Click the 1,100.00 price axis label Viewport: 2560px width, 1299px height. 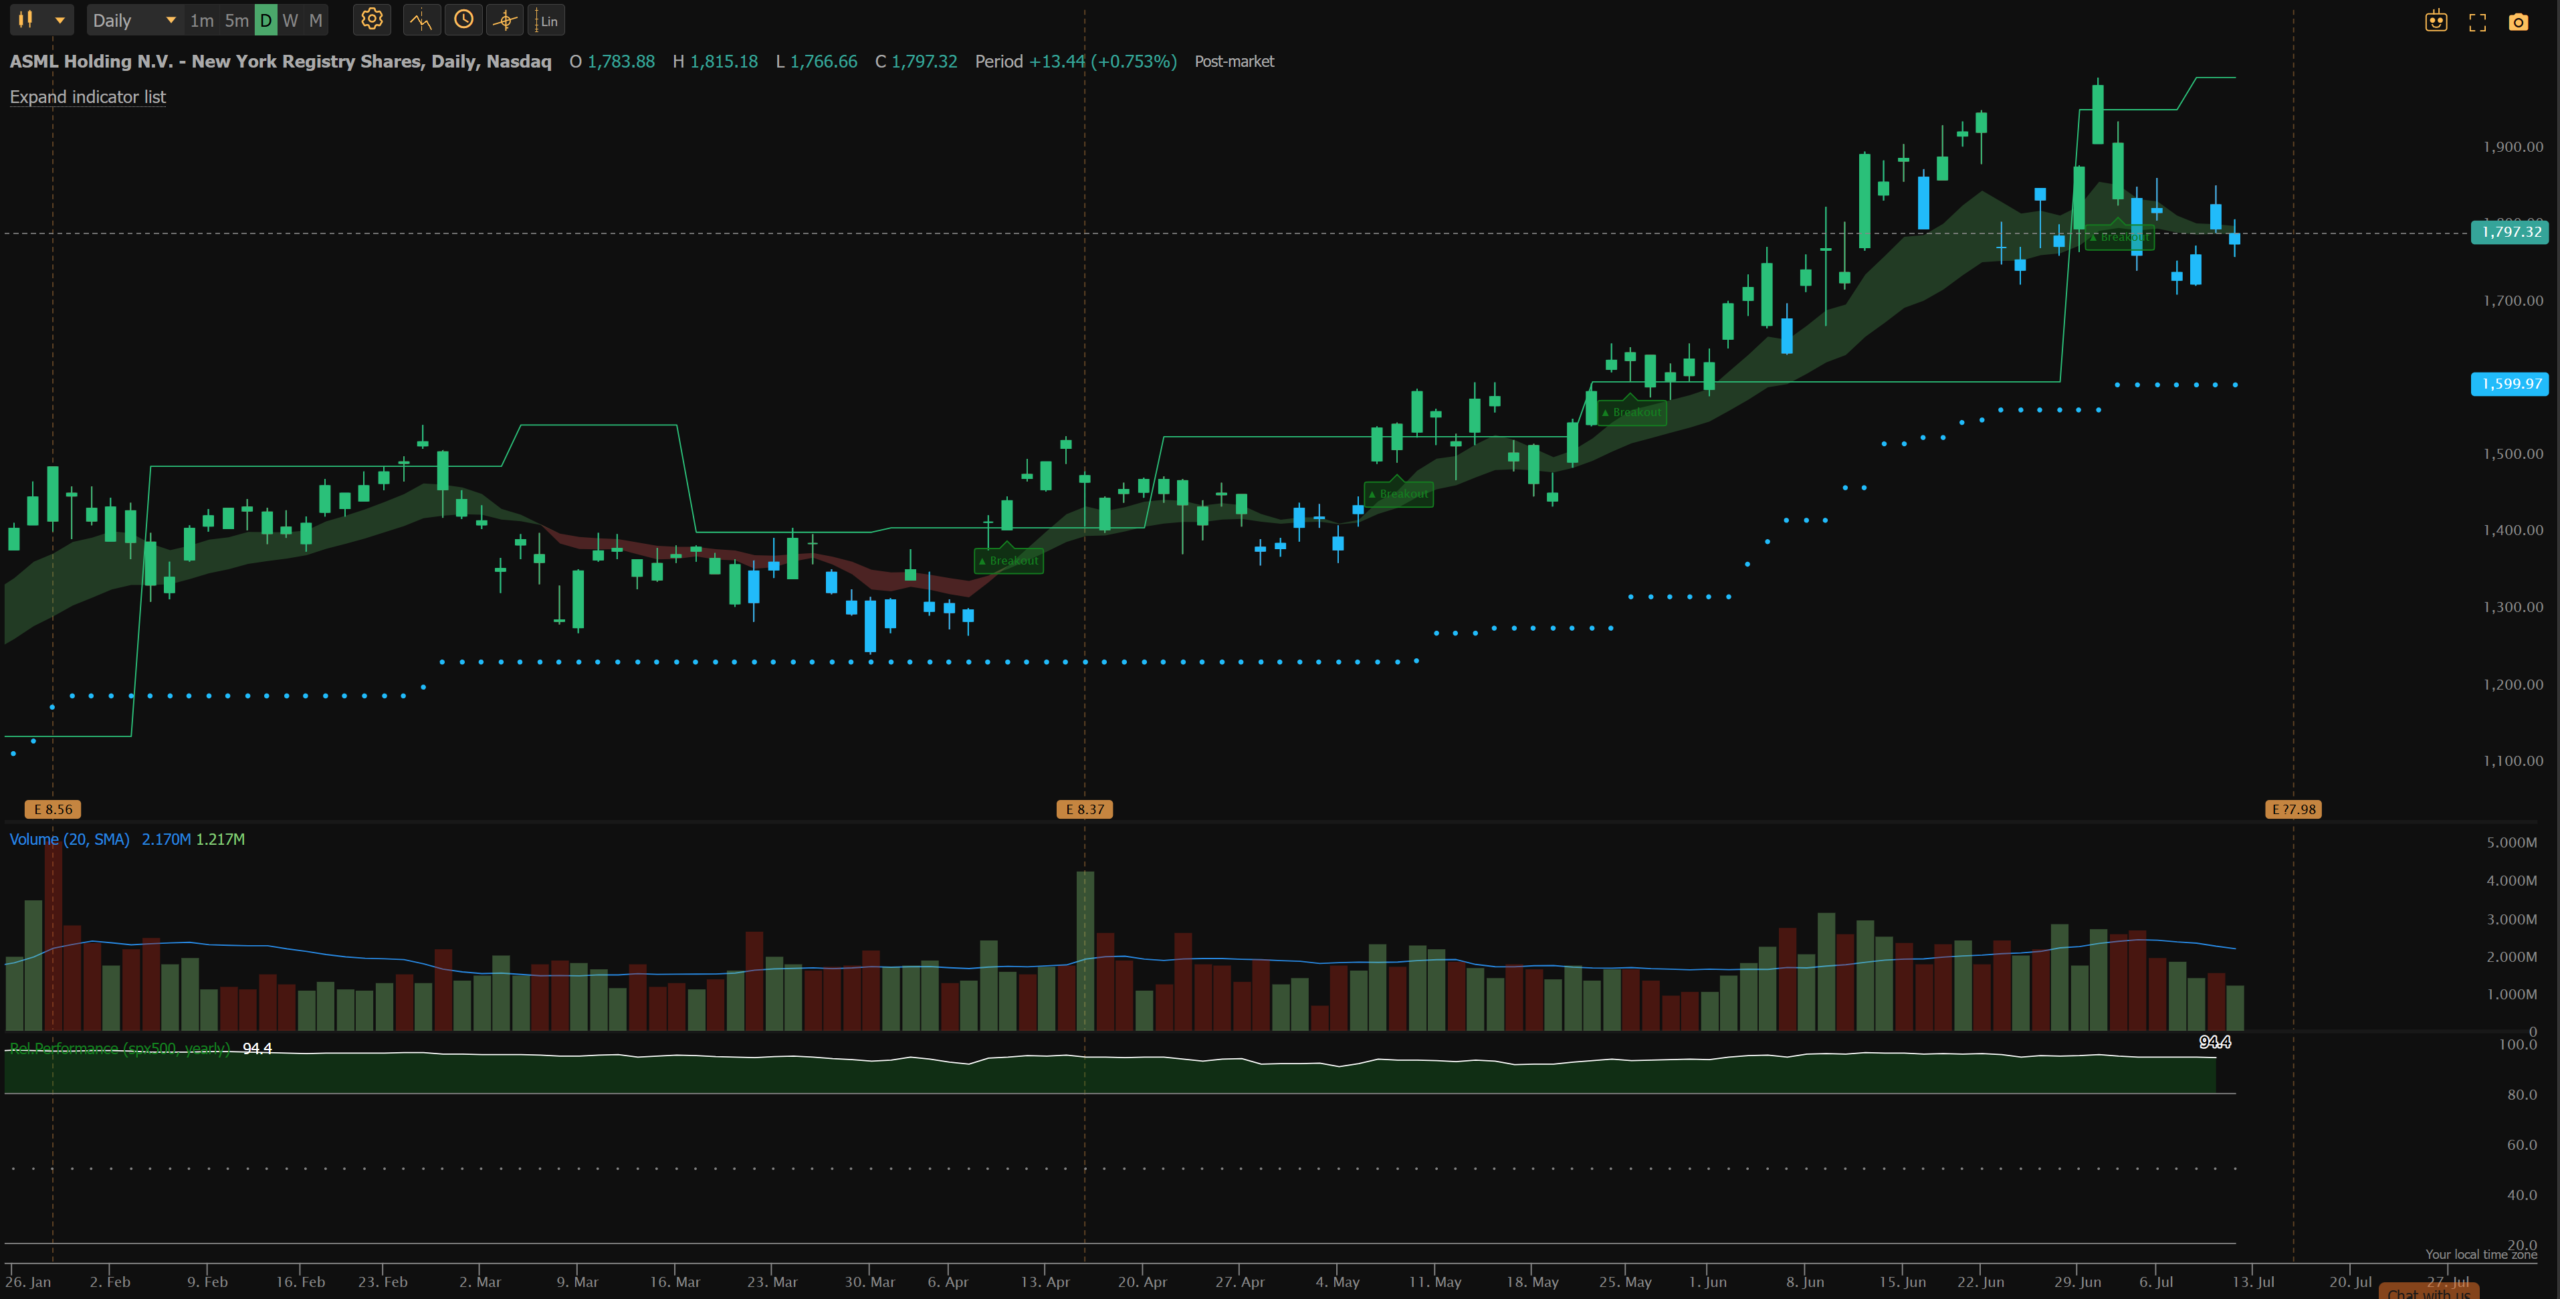point(2513,761)
